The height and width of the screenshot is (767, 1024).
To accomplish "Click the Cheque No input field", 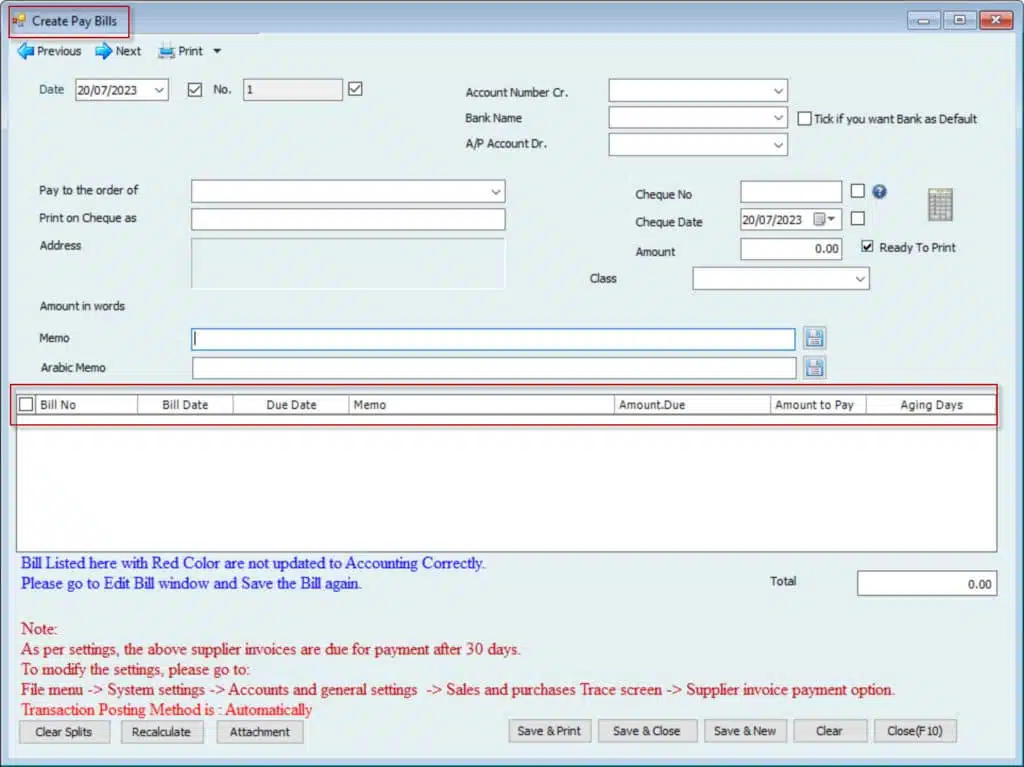I will pyautogui.click(x=791, y=192).
